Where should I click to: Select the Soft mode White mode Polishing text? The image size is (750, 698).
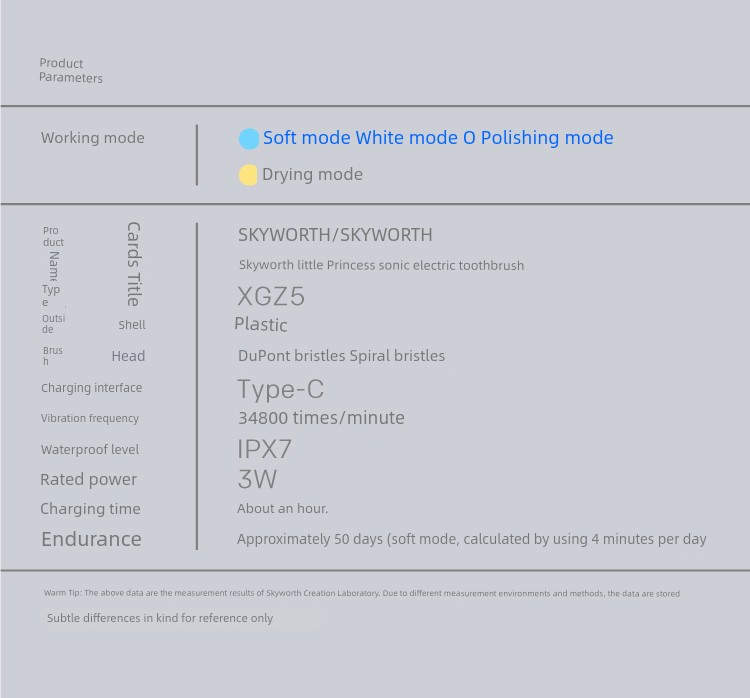click(x=438, y=138)
